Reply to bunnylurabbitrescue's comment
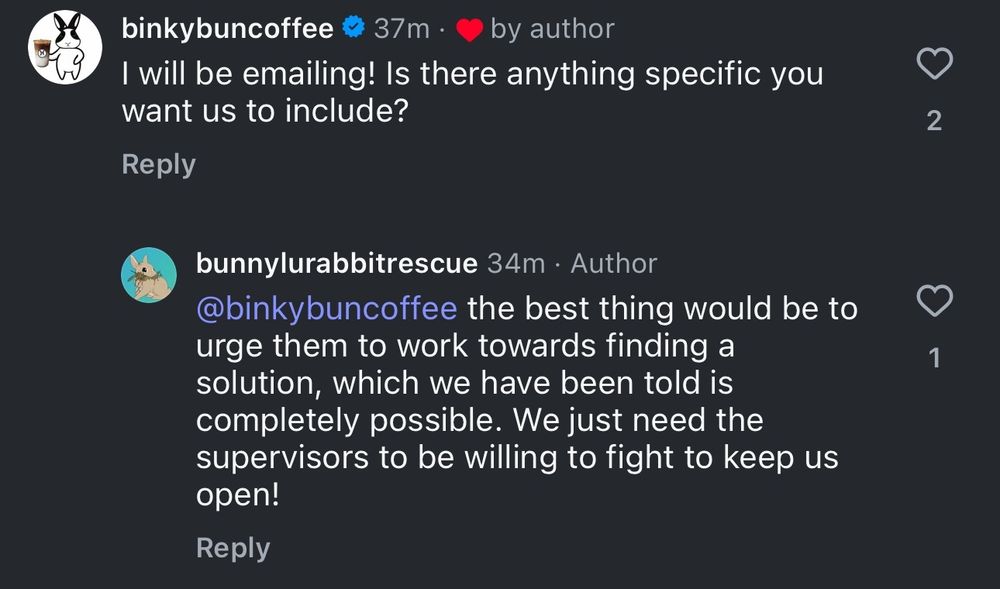Image resolution: width=1000 pixels, height=589 pixels. pos(233,549)
